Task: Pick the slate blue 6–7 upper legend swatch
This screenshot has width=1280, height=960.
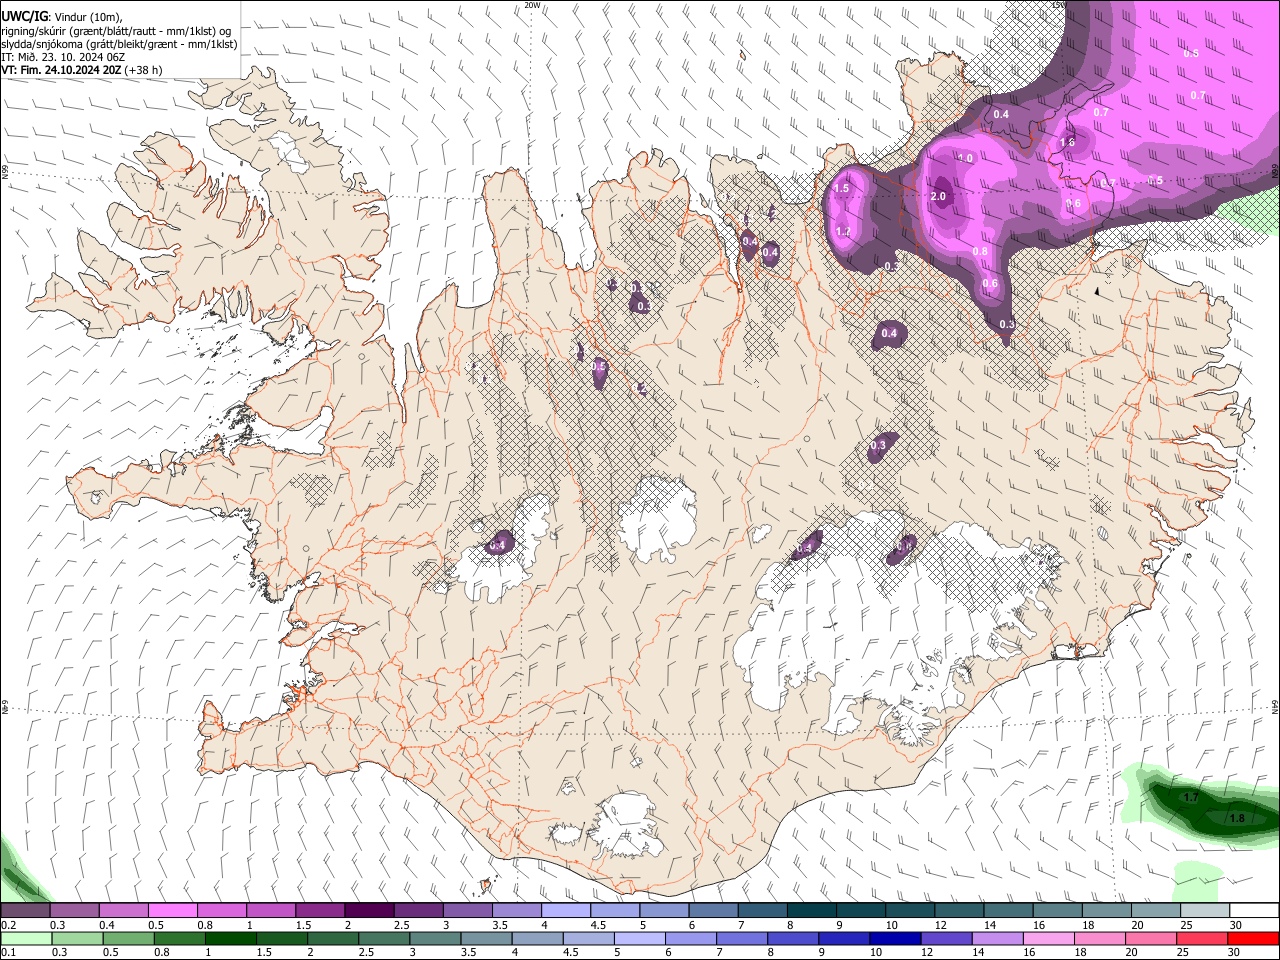Action: (x=713, y=910)
